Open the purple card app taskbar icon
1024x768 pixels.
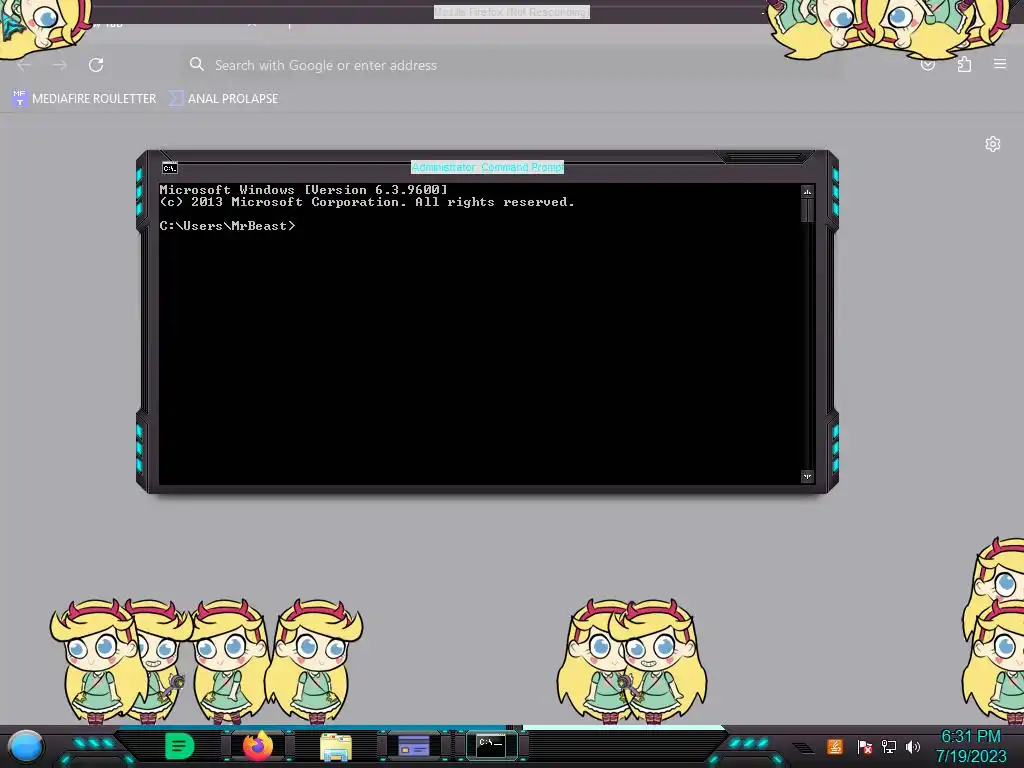(413, 746)
